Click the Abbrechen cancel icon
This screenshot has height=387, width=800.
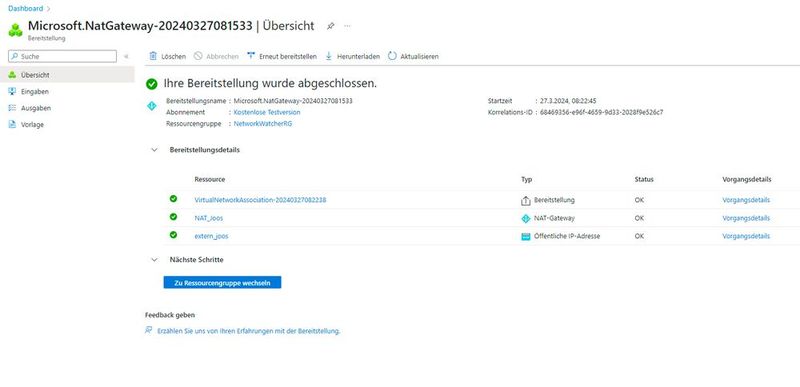(198, 56)
